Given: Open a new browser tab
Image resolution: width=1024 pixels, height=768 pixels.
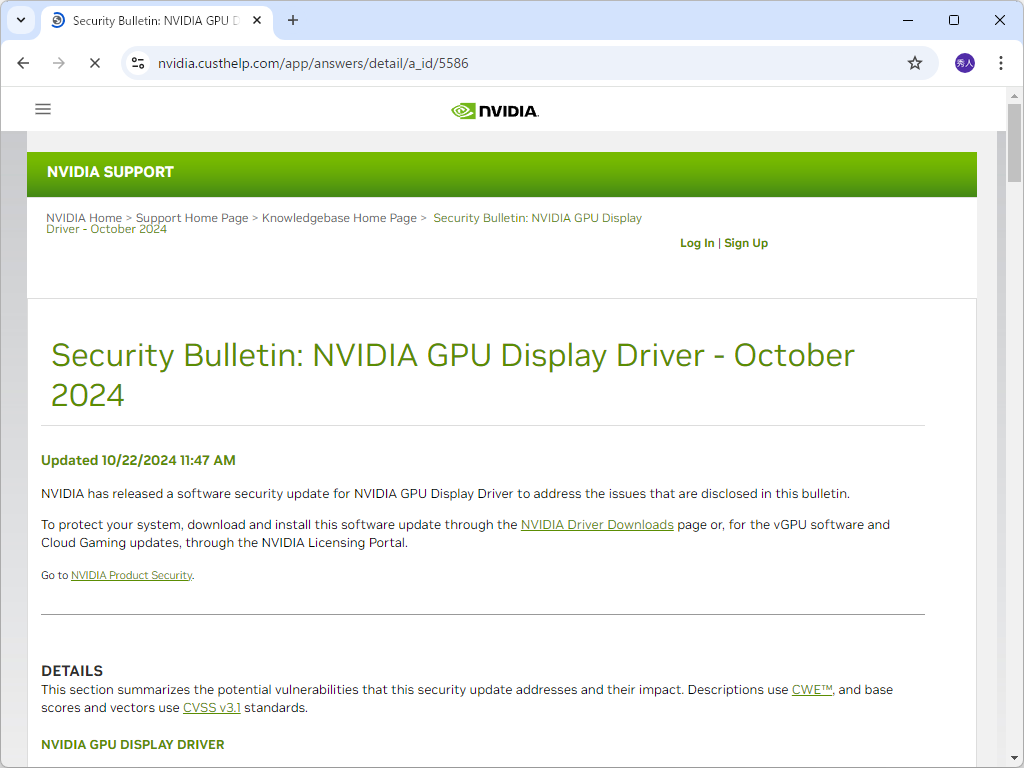Looking at the screenshot, I should click(x=293, y=20).
